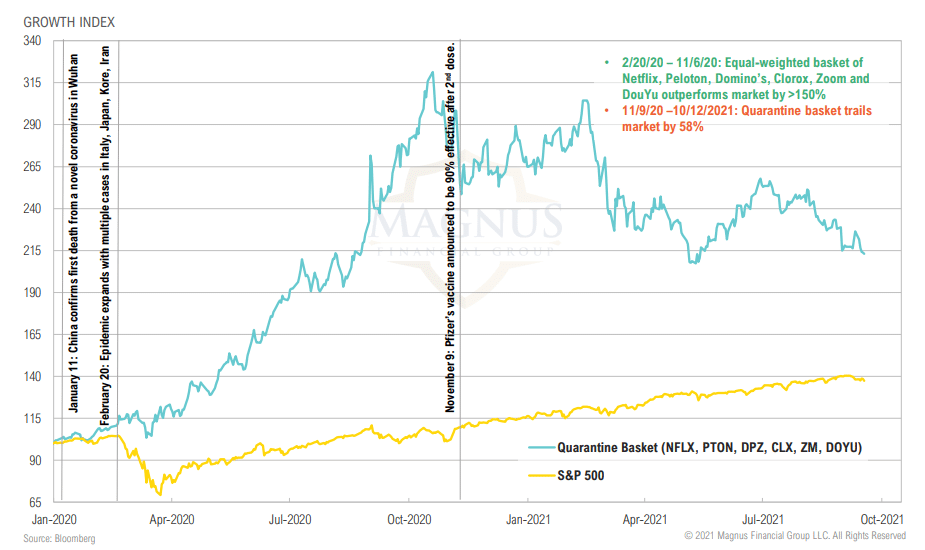Click the Magnus Financial Group copyright notice
This screenshot has height=550, width=925.
(x=795, y=536)
